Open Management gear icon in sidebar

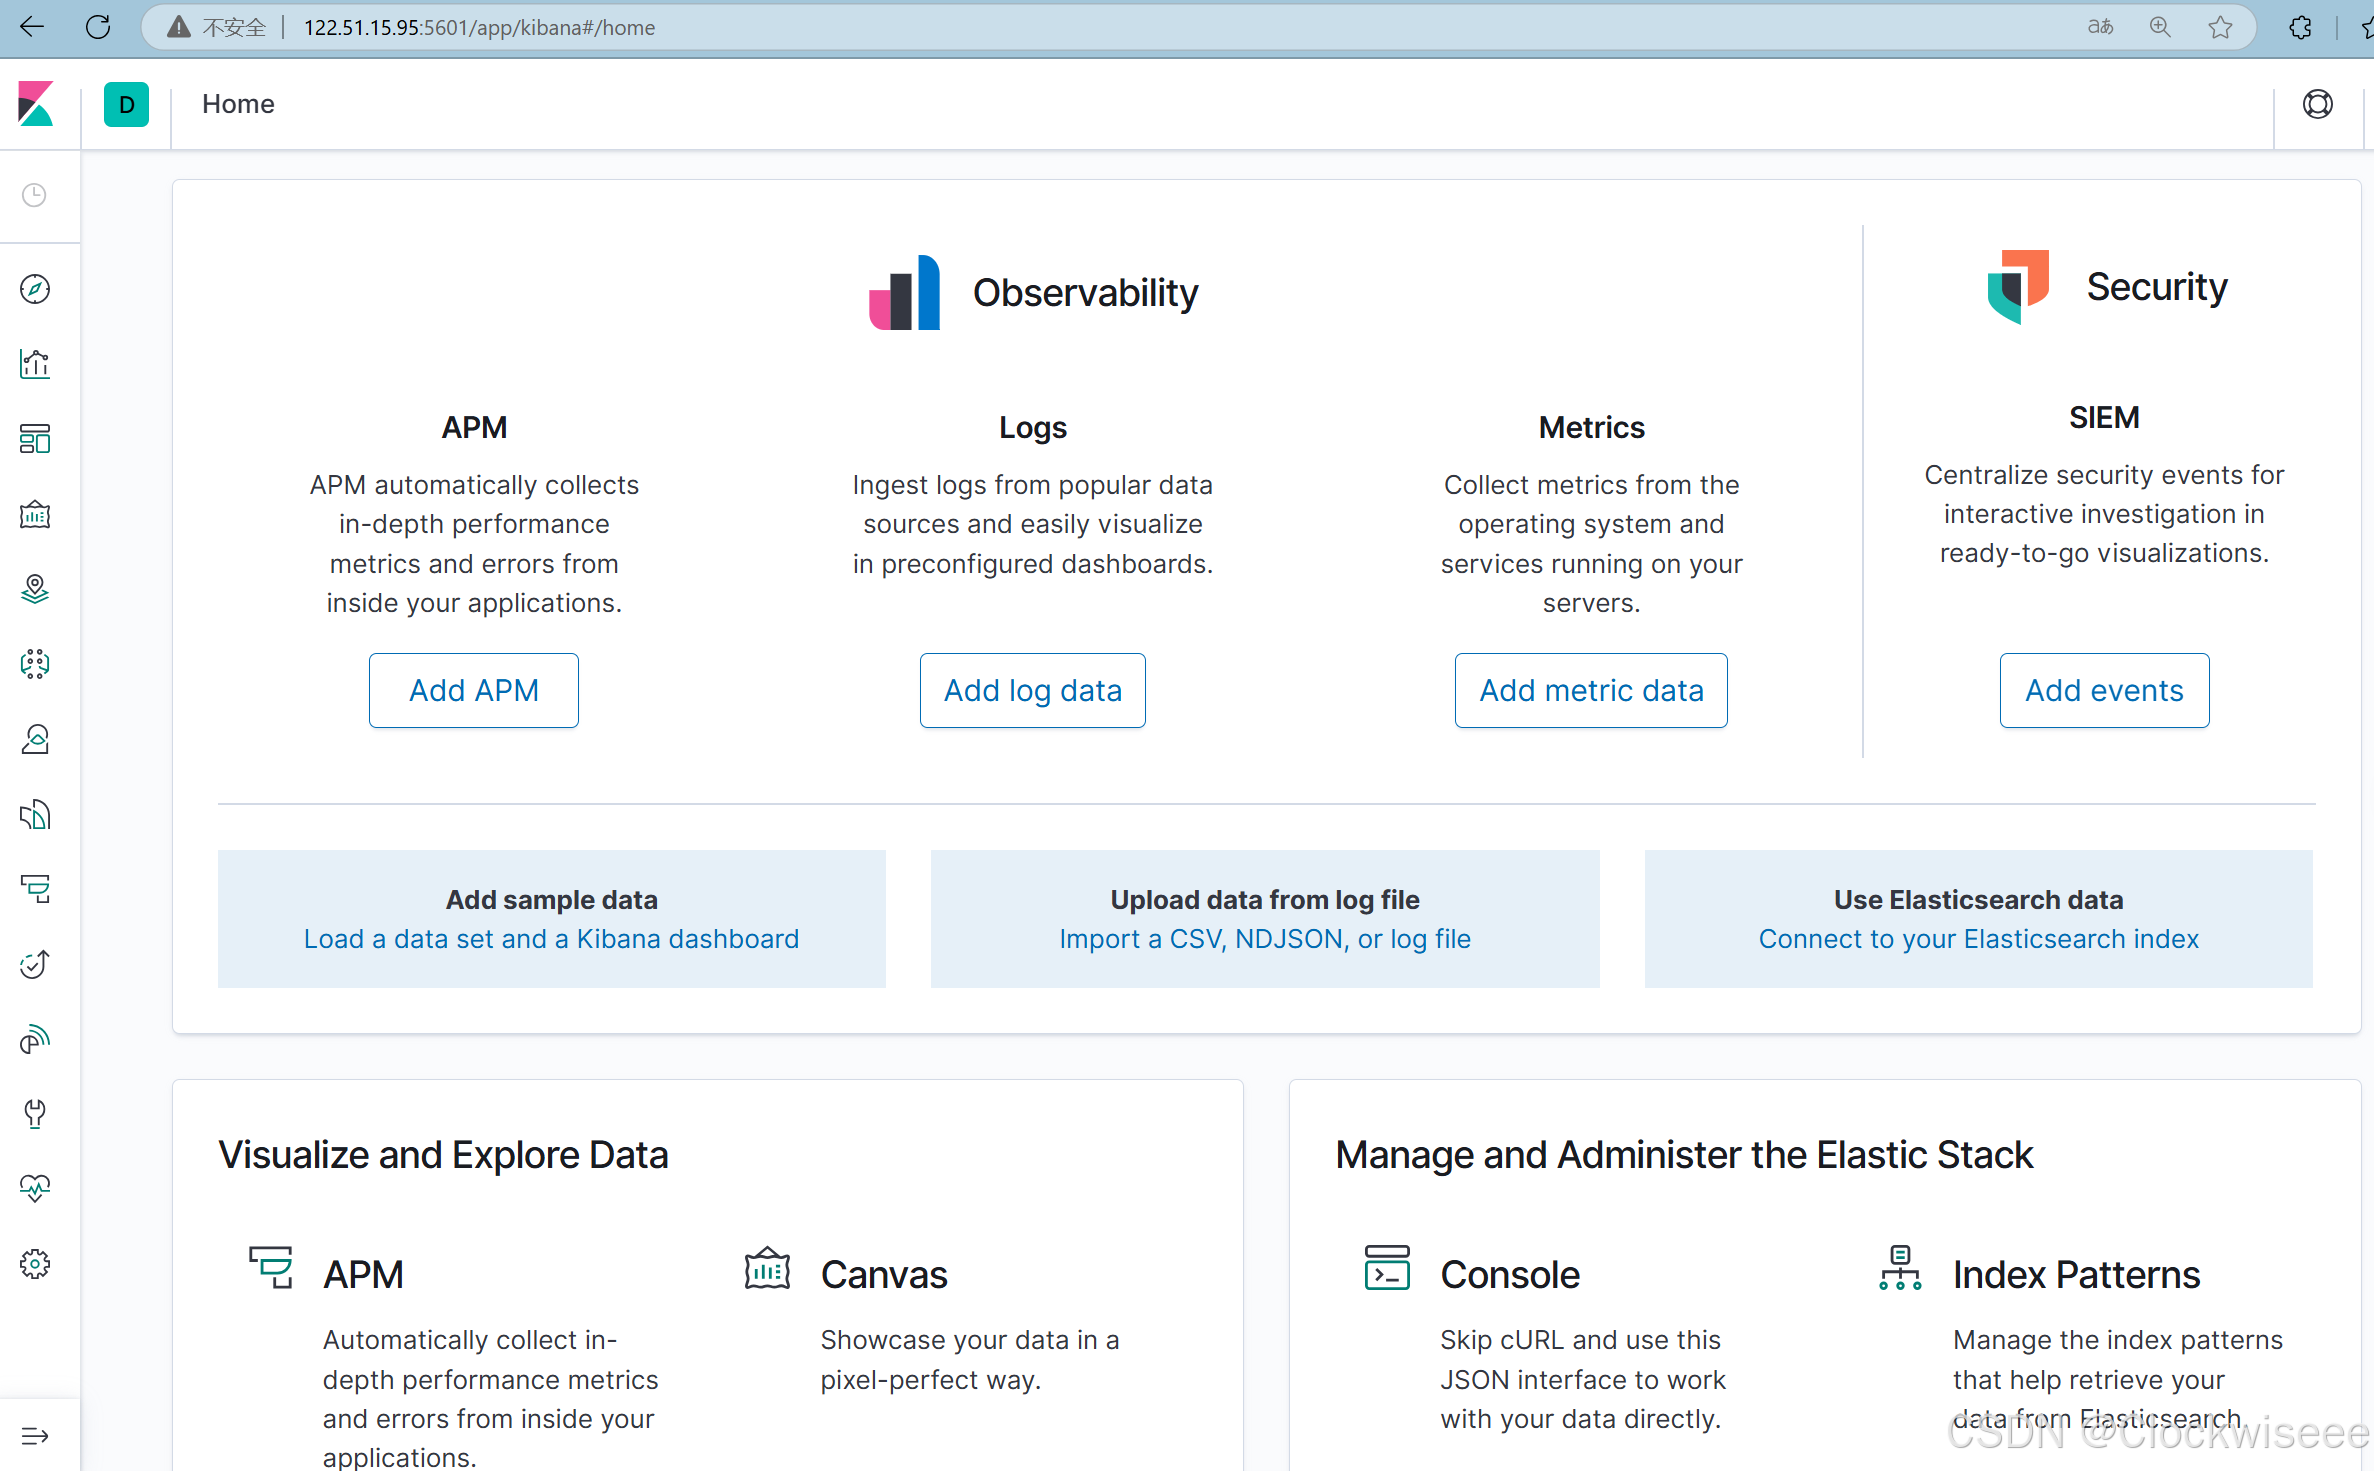point(35,1264)
